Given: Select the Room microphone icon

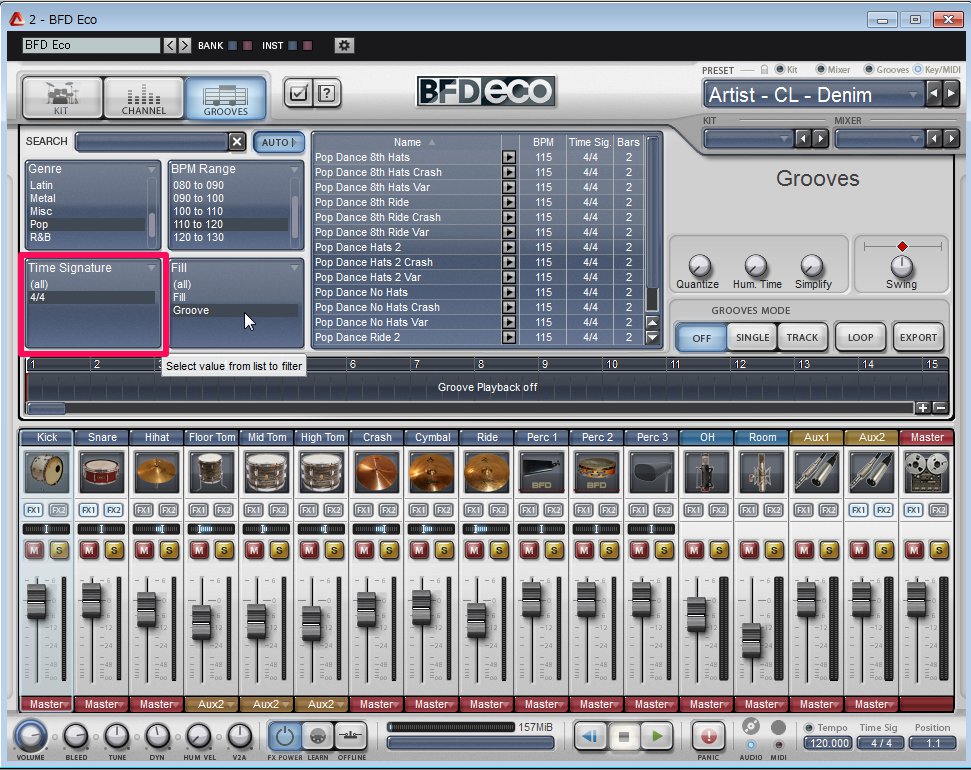Looking at the screenshot, I should (762, 471).
